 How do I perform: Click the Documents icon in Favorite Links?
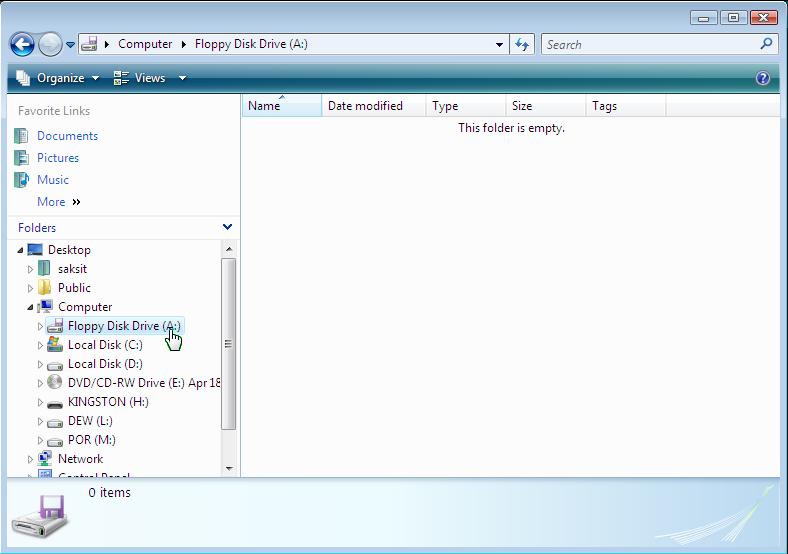[x=21, y=136]
